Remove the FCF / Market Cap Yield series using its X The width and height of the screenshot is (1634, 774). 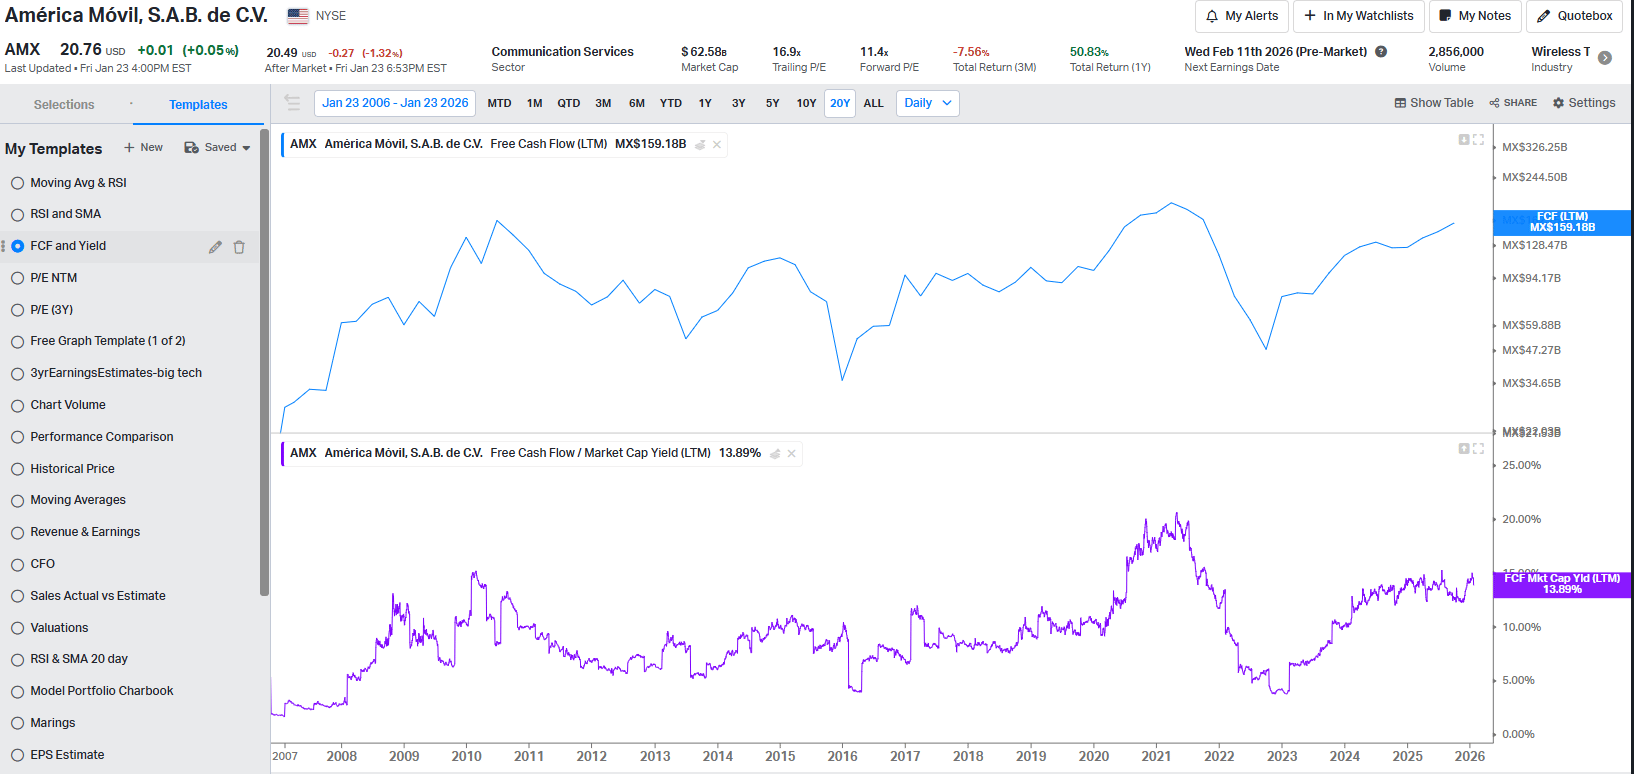click(x=792, y=454)
